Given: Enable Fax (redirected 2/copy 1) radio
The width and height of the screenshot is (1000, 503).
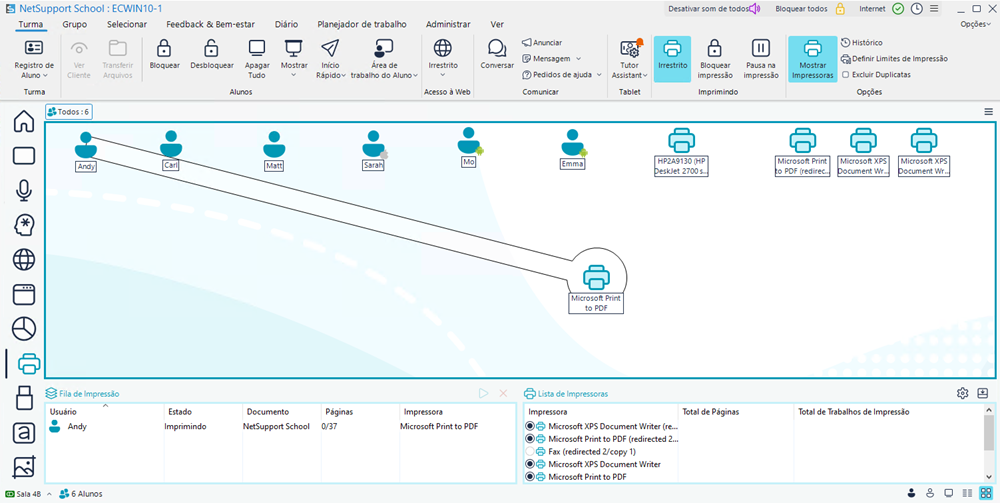Looking at the screenshot, I should [529, 451].
